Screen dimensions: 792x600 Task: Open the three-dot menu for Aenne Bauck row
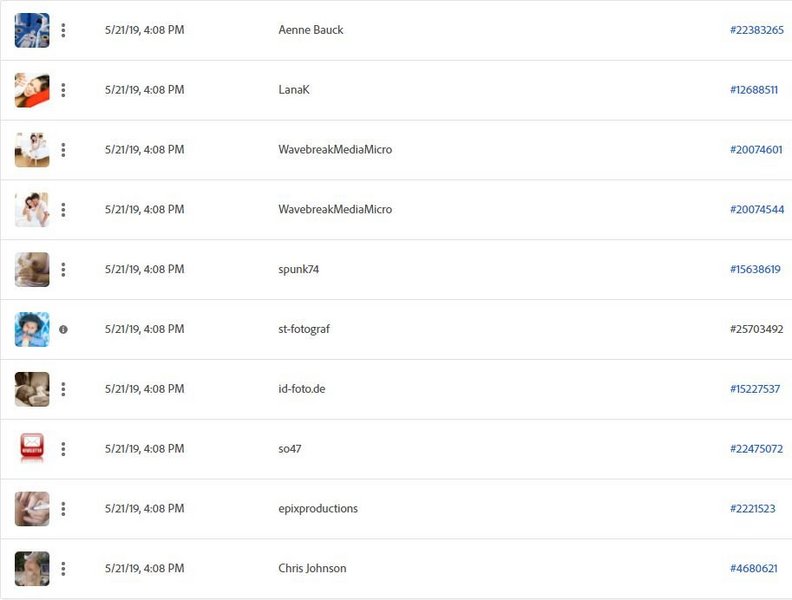(63, 30)
